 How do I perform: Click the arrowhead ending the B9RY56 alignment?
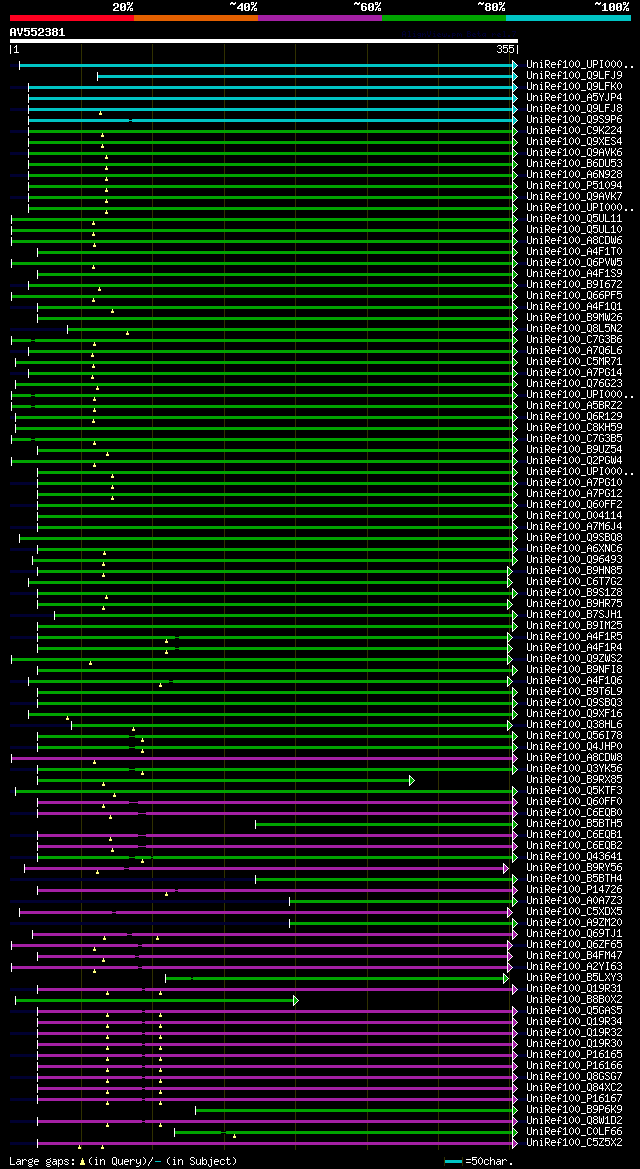pyautogui.click(x=506, y=868)
